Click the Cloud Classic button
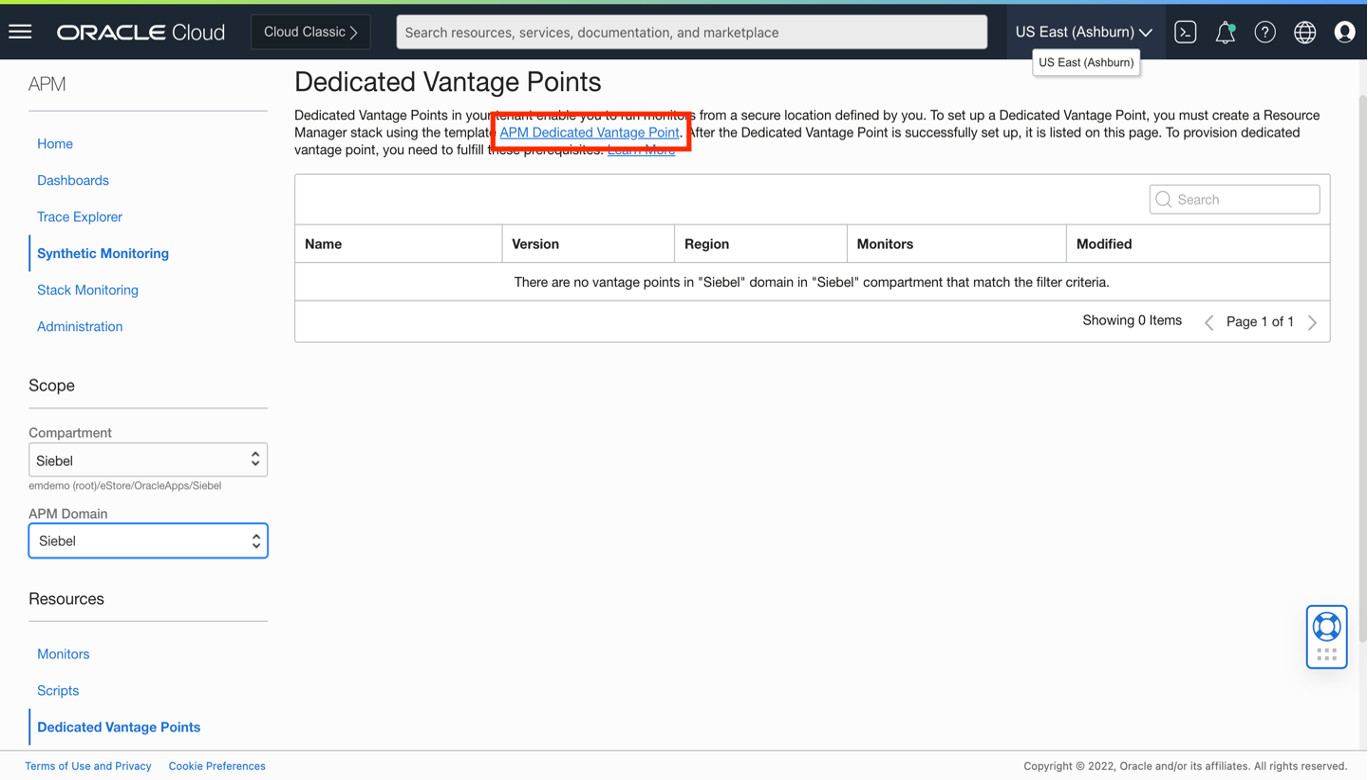Image resolution: width=1368 pixels, height=780 pixels. pos(311,32)
